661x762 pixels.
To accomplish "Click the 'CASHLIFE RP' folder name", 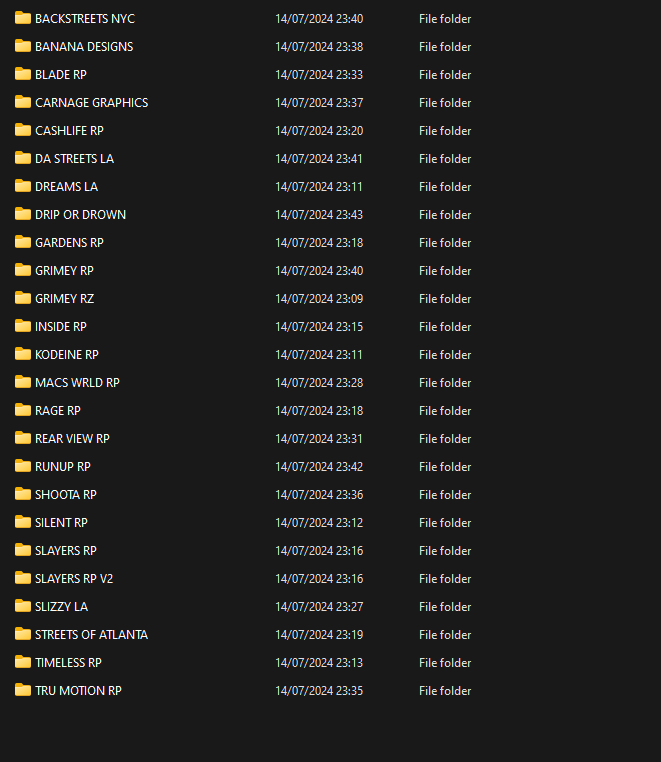I will [70, 131].
